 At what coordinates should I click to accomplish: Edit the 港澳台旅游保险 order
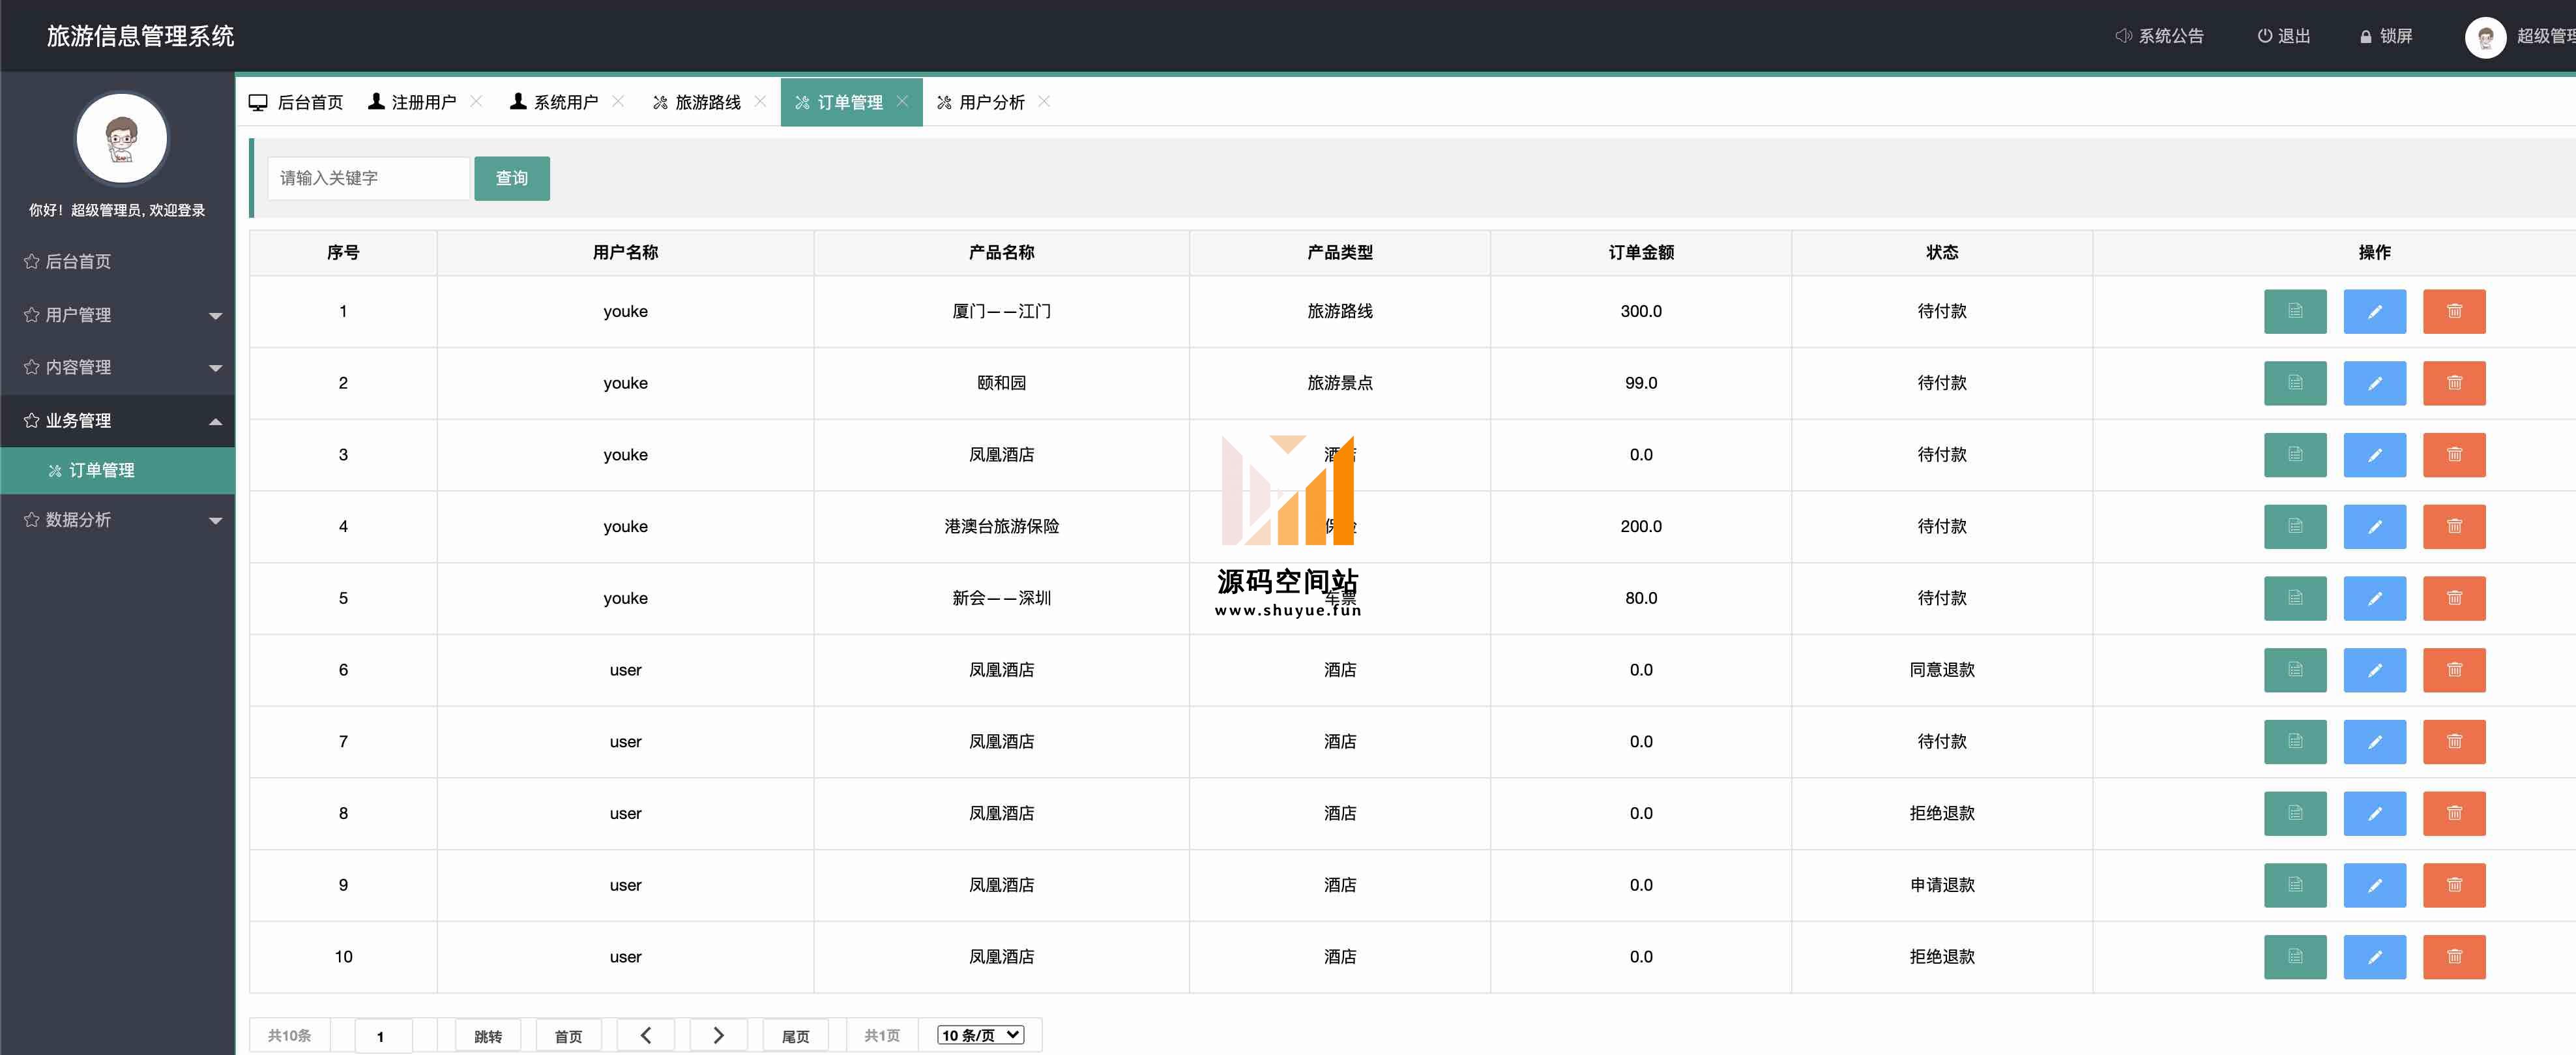tap(2374, 526)
